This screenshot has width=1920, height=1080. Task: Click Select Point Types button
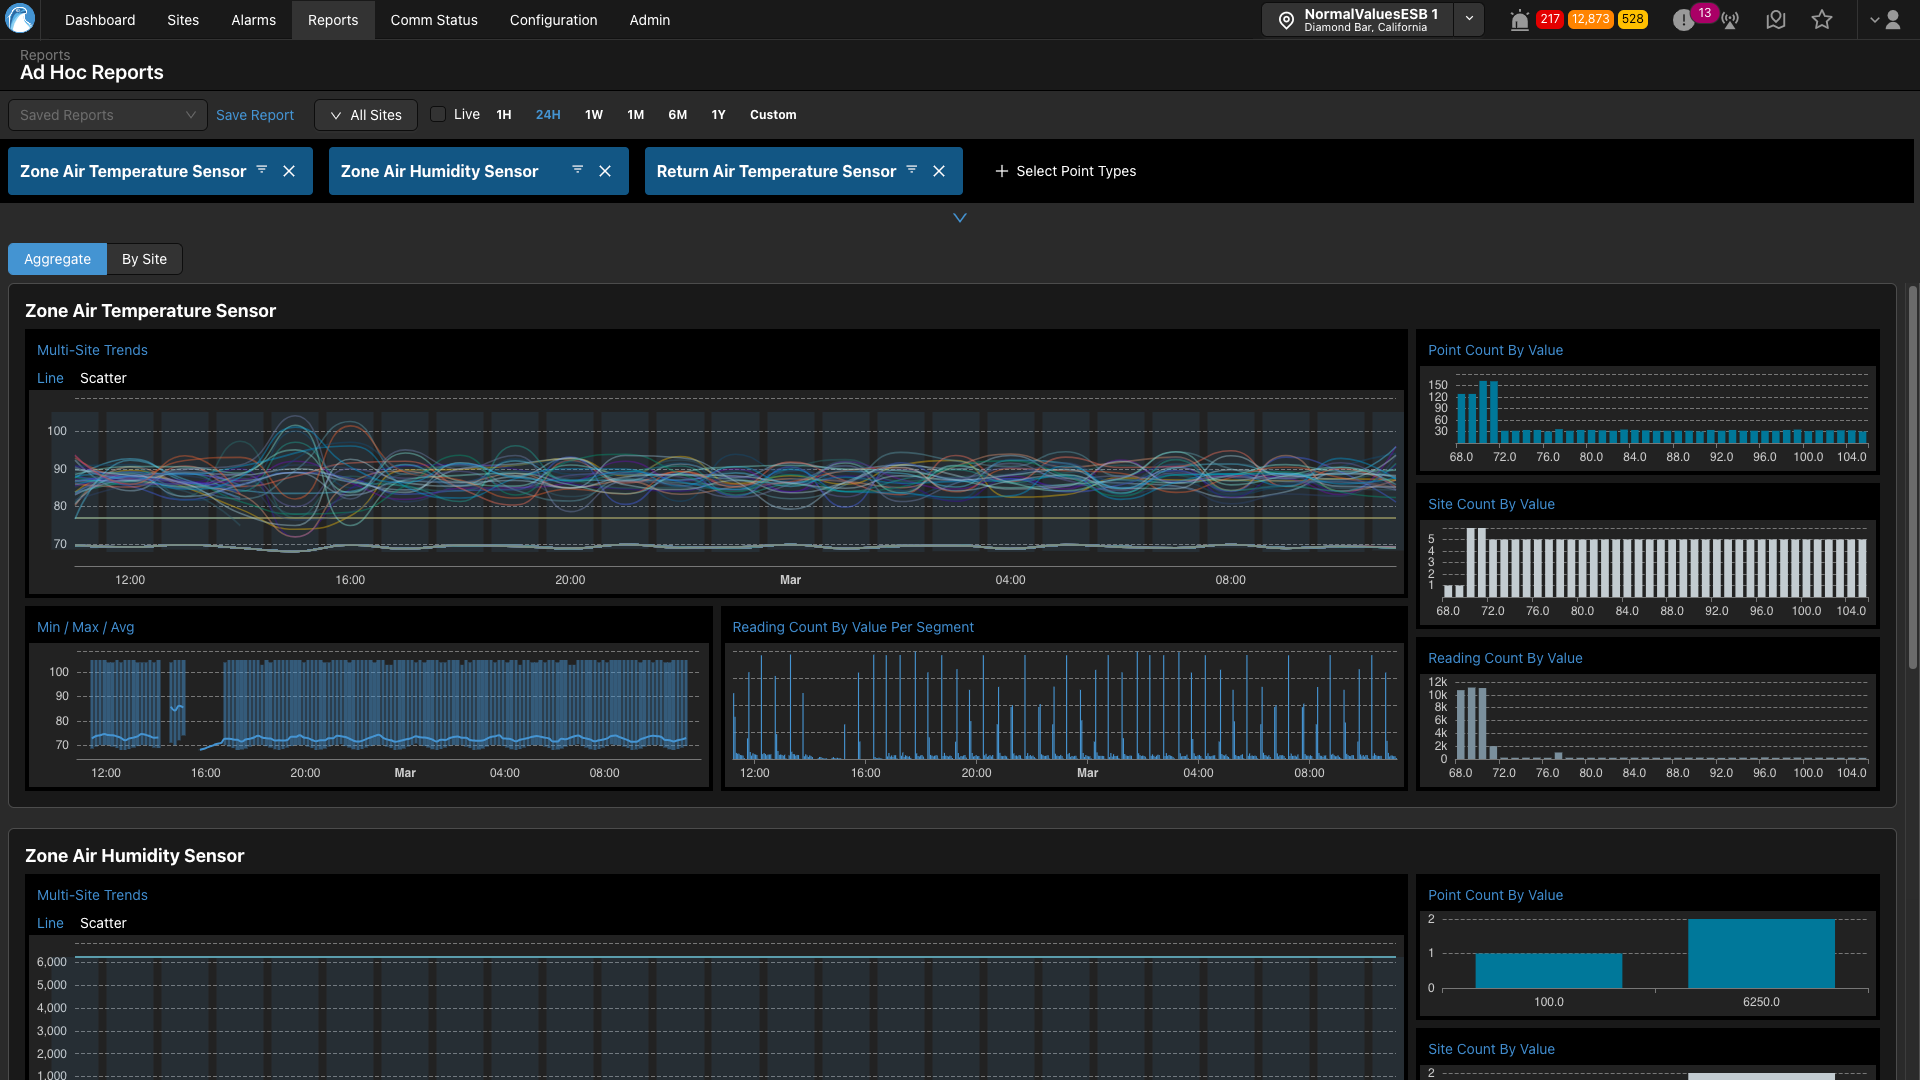click(1066, 171)
